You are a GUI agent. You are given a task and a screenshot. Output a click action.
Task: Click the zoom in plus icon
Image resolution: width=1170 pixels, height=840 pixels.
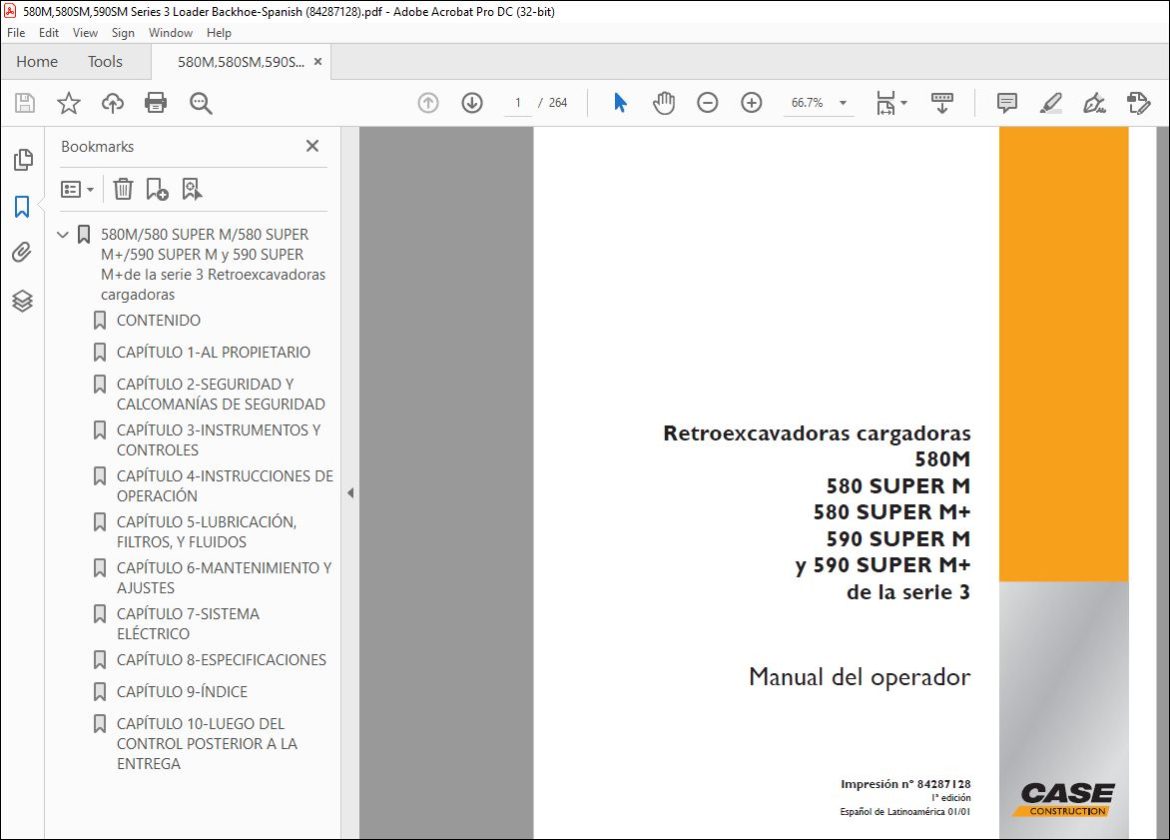click(751, 102)
